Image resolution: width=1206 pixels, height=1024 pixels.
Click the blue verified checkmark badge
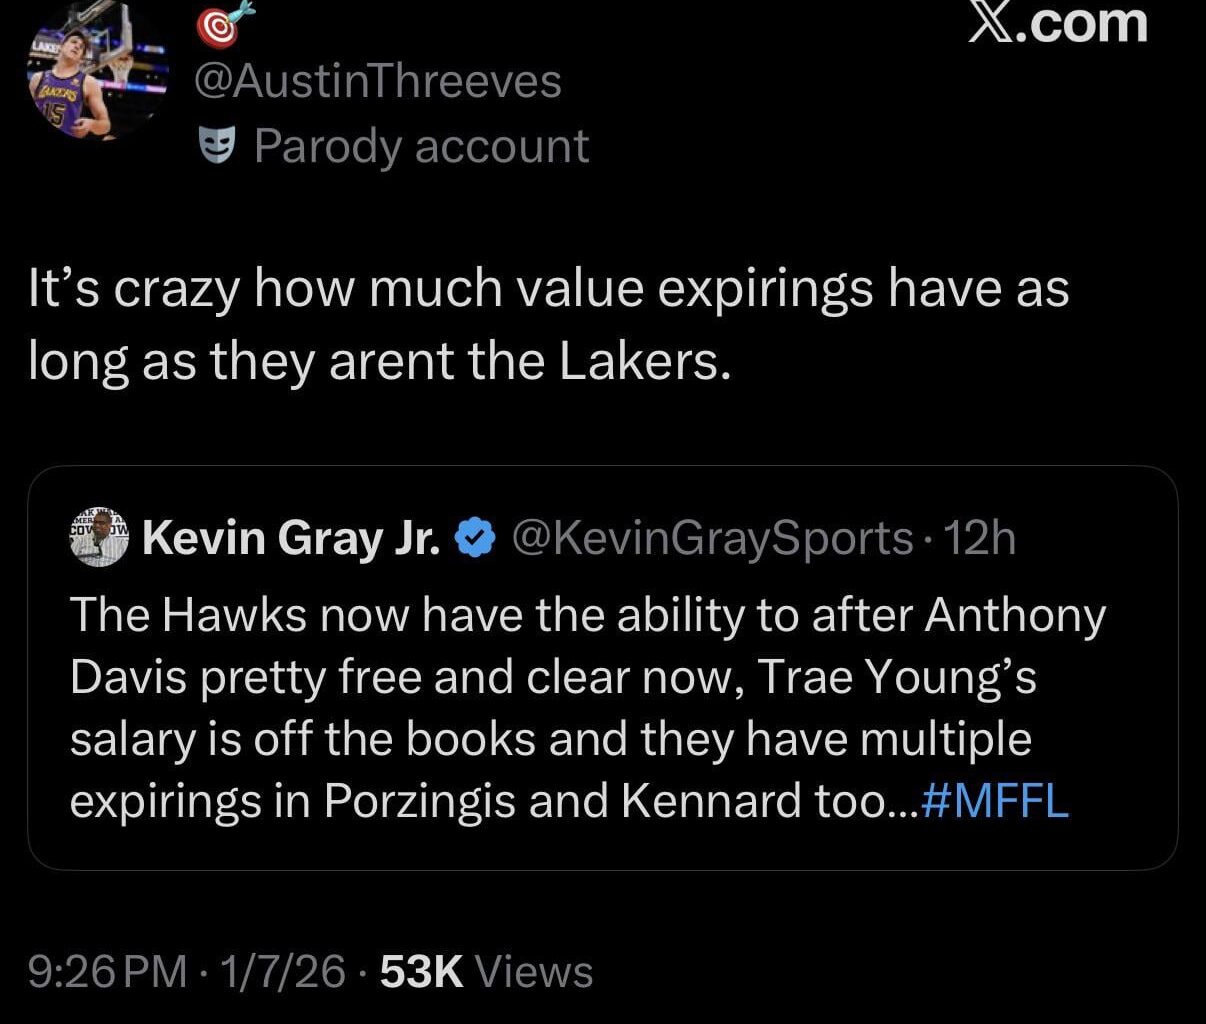[474, 539]
